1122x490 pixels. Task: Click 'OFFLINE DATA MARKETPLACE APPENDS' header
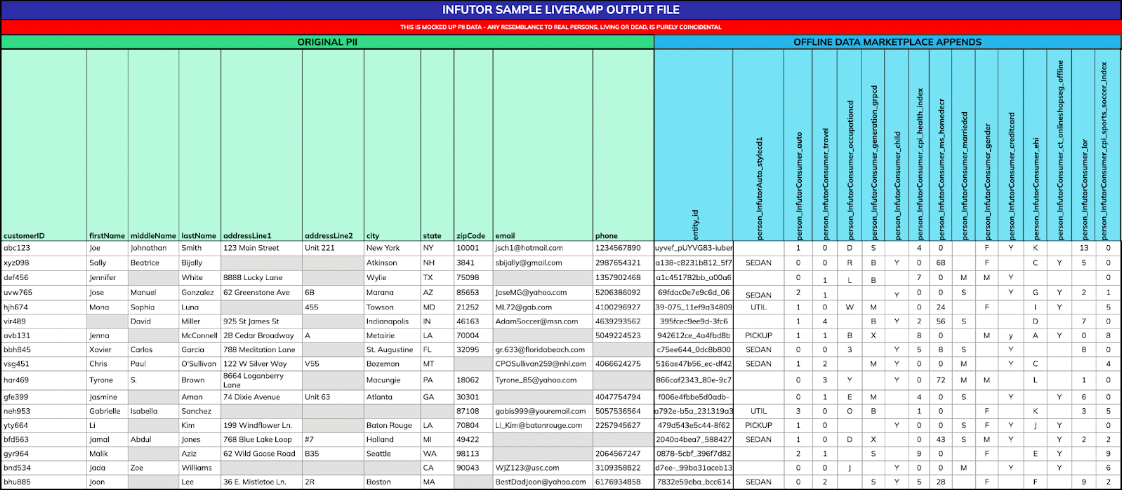tap(887, 42)
